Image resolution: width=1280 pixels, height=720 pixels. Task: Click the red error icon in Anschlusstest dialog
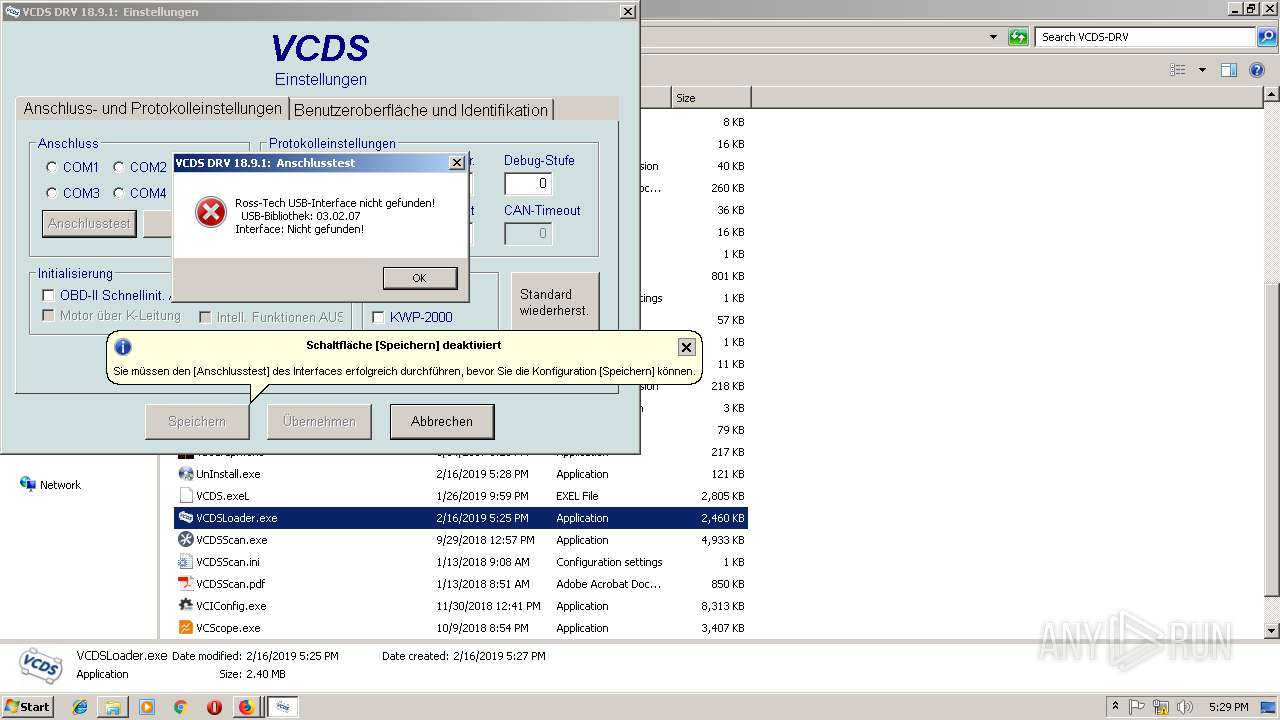tap(210, 212)
